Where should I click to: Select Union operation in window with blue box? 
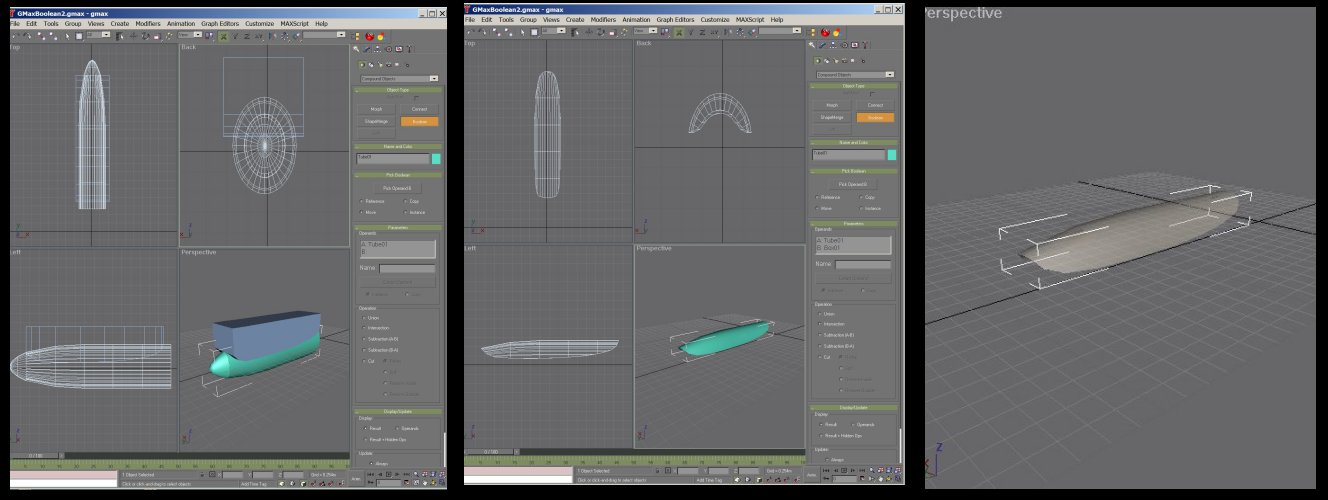click(364, 318)
